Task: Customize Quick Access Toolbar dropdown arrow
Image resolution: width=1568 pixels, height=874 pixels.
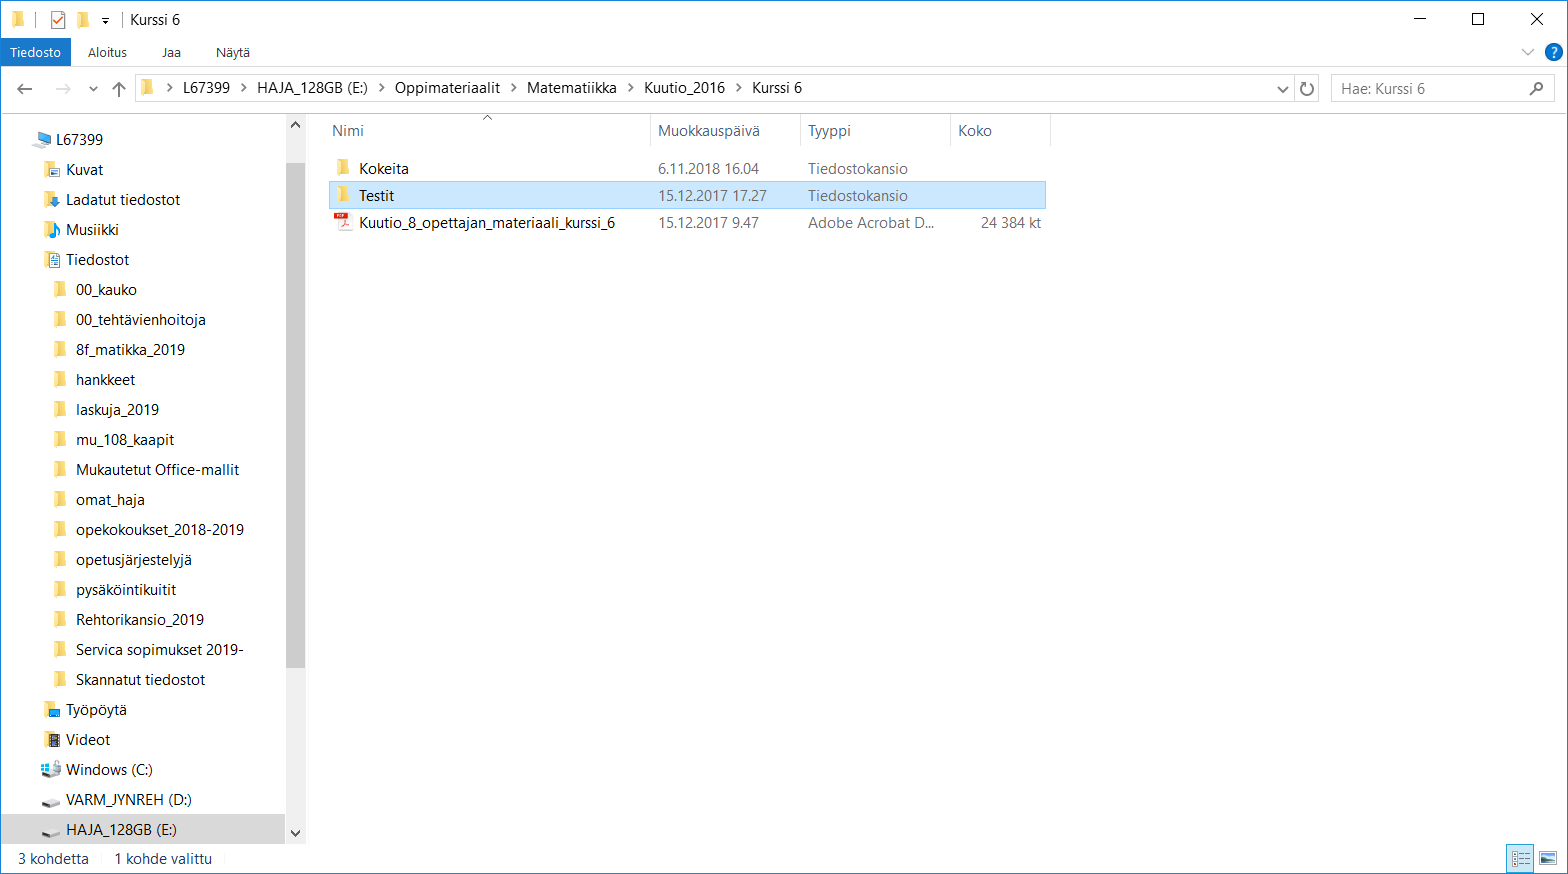Action: [x=105, y=20]
